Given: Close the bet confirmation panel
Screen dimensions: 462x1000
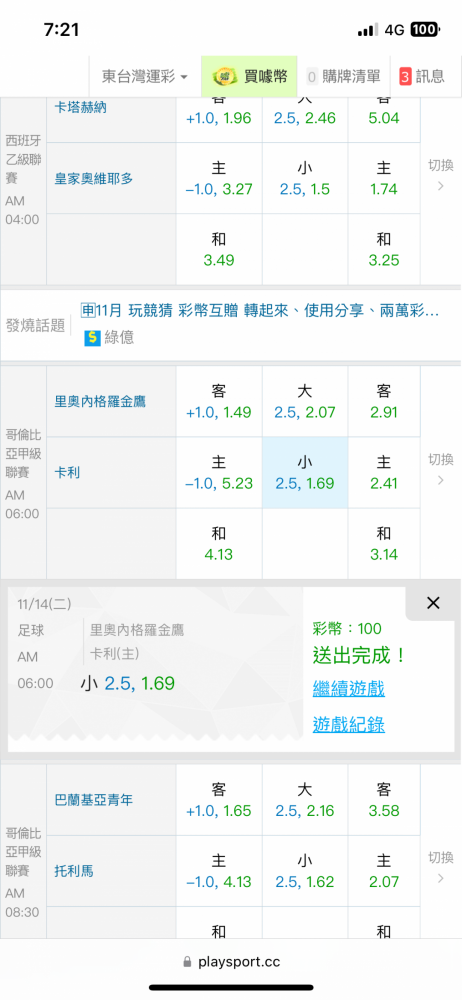Looking at the screenshot, I should click(433, 603).
